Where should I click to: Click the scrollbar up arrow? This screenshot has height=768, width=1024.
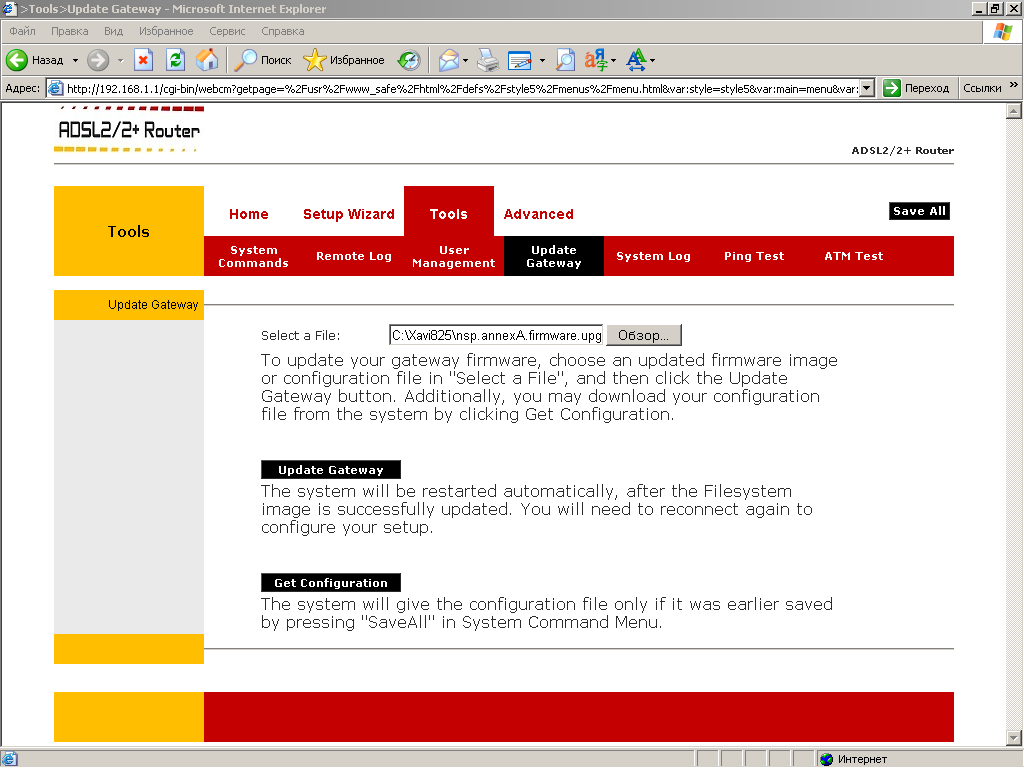pyautogui.click(x=1014, y=111)
